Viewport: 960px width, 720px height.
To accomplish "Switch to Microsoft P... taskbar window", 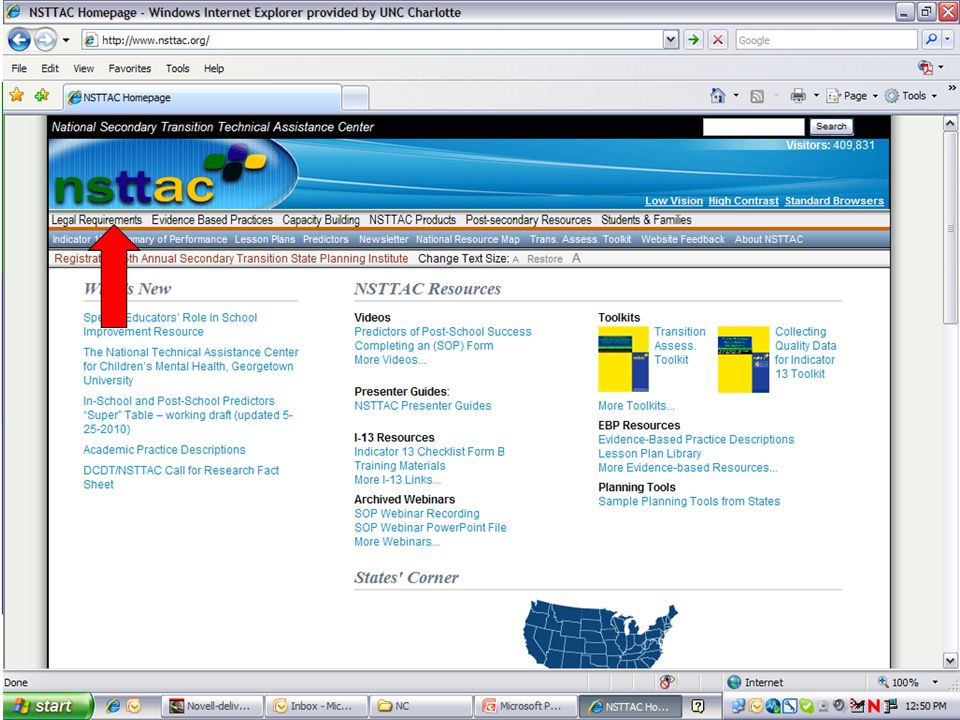I will pos(526,707).
